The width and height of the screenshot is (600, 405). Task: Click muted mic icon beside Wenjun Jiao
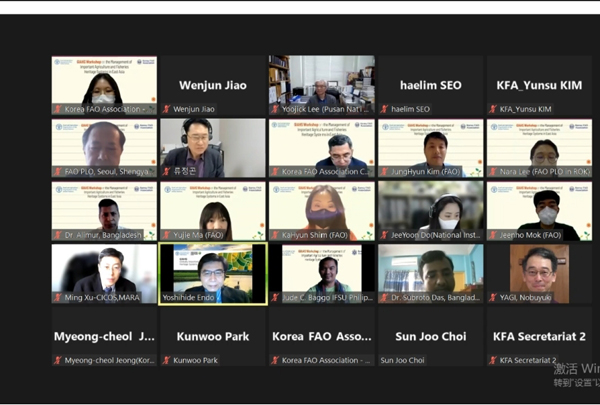(x=166, y=109)
